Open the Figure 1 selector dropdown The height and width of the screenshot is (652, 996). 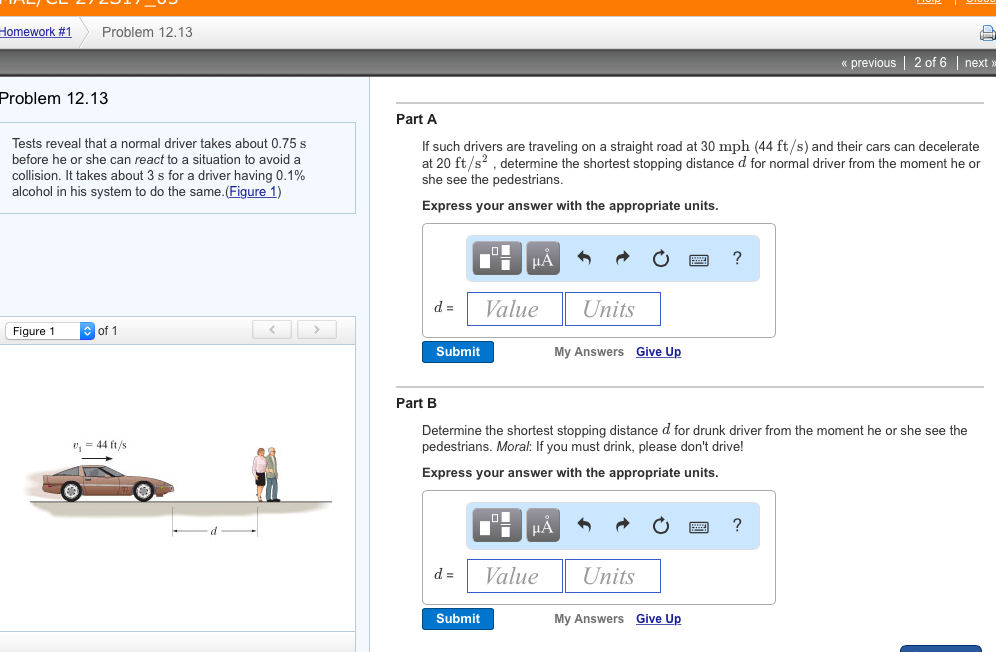click(49, 330)
